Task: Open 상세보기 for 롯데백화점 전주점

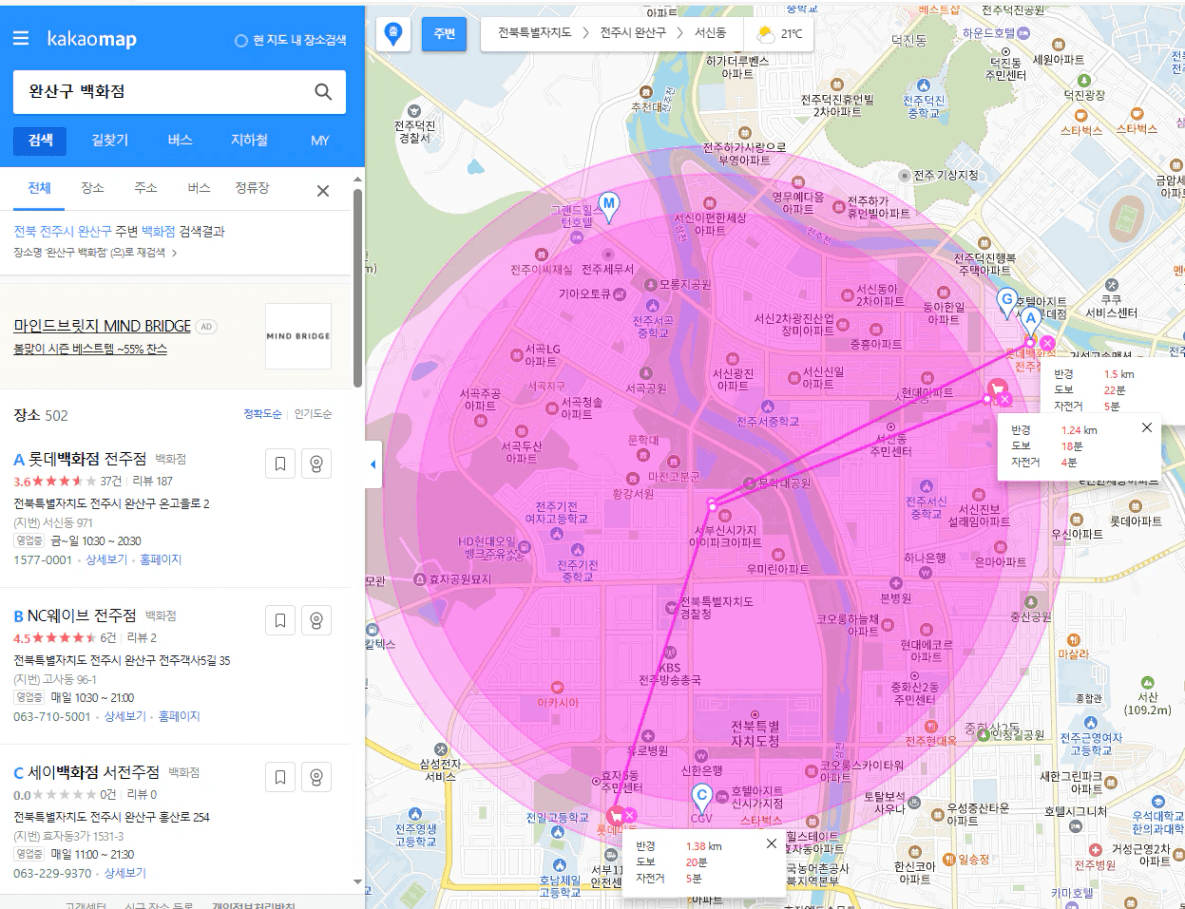Action: [x=107, y=560]
